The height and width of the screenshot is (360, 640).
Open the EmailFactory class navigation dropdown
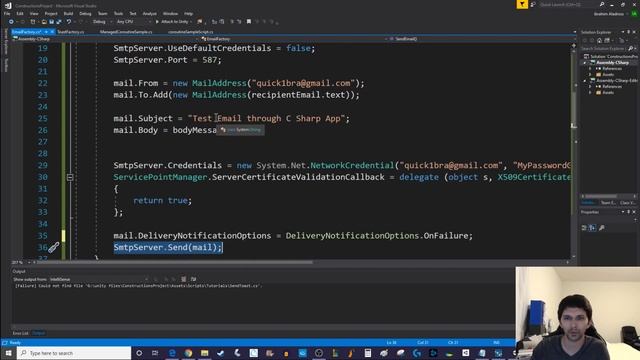pyautogui.click(x=295, y=39)
